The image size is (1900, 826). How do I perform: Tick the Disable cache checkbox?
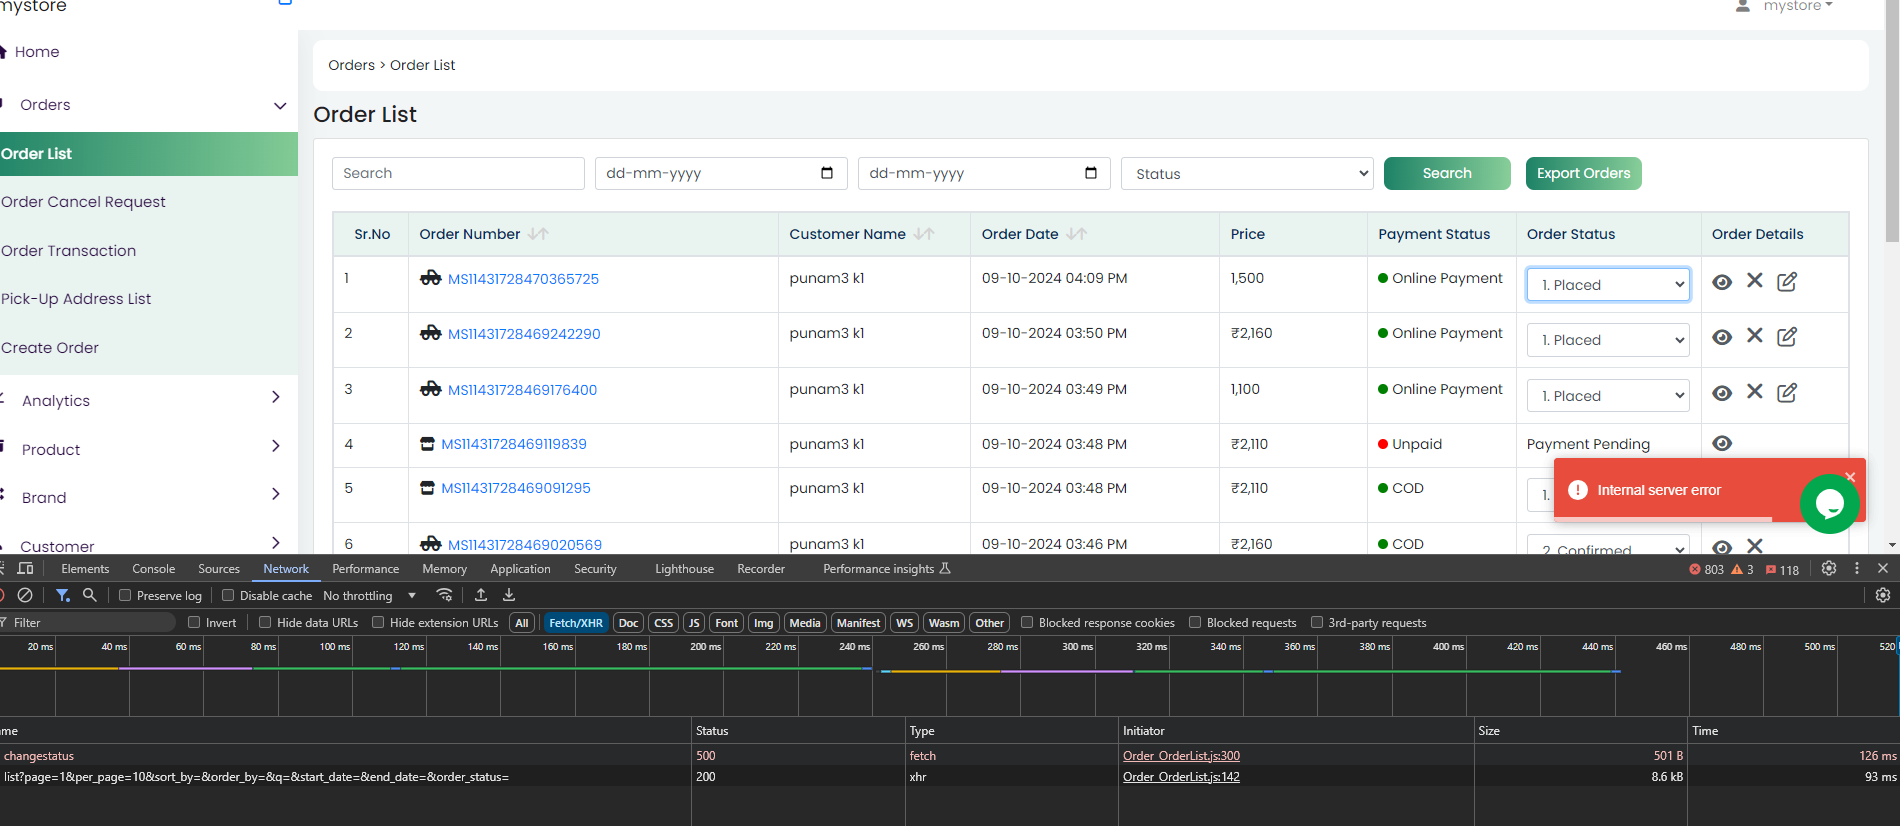pos(228,595)
